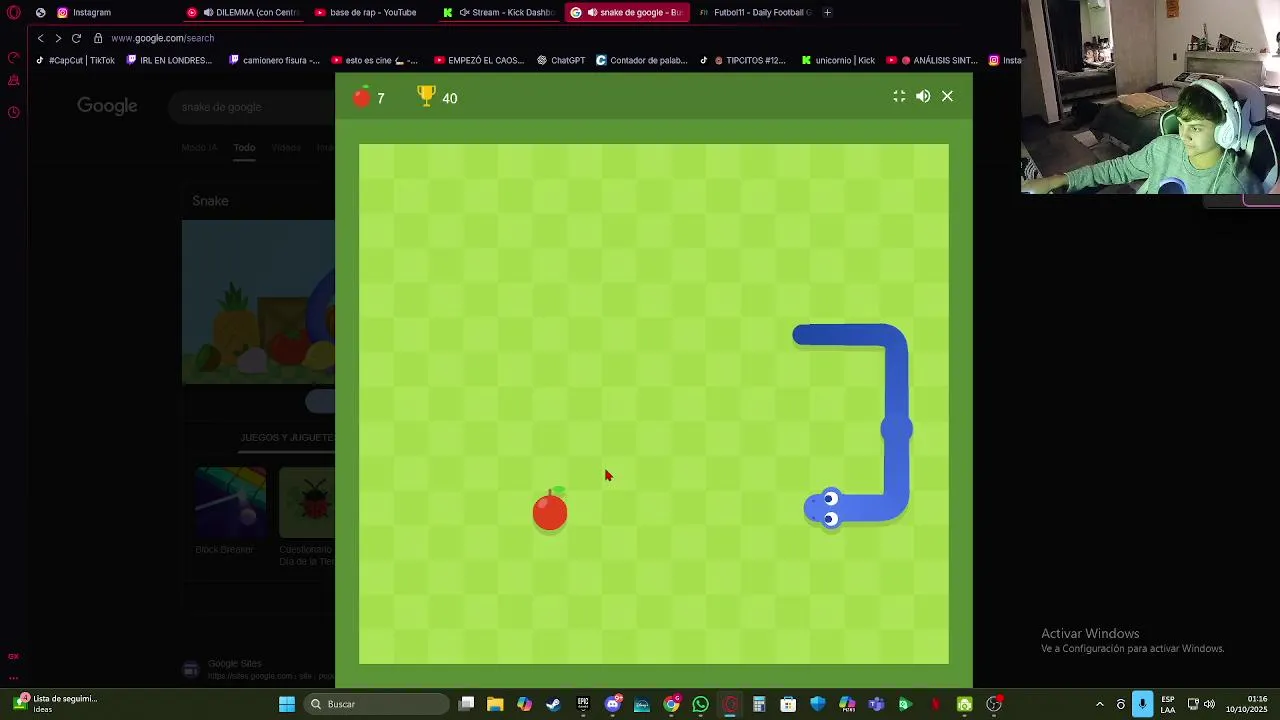Open the clock and date panel

(x=1247, y=704)
